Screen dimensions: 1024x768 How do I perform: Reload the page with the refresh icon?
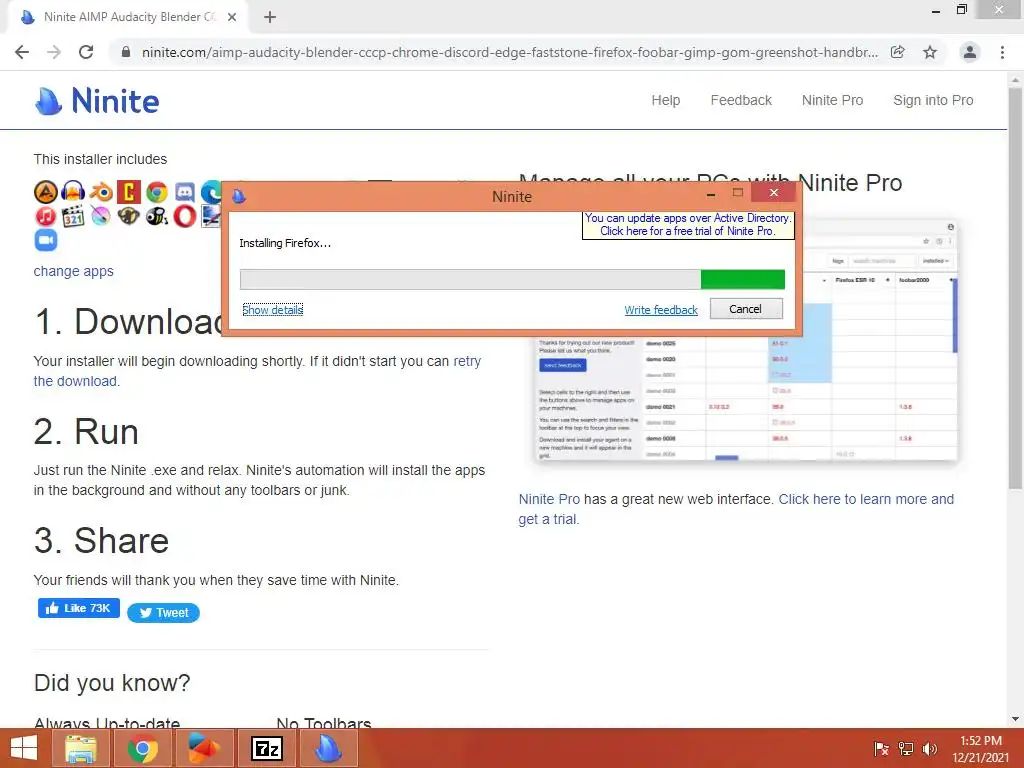pos(86,52)
